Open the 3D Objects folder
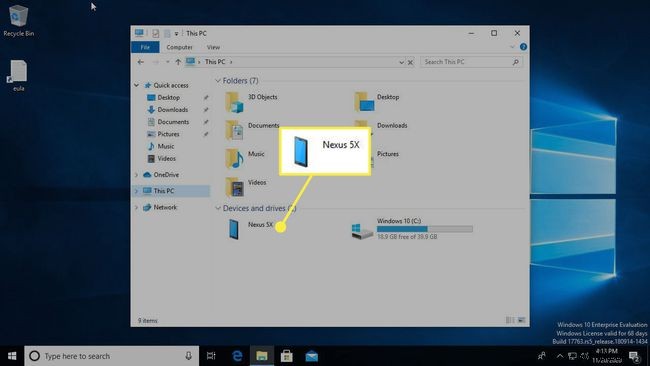 [x=251, y=102]
